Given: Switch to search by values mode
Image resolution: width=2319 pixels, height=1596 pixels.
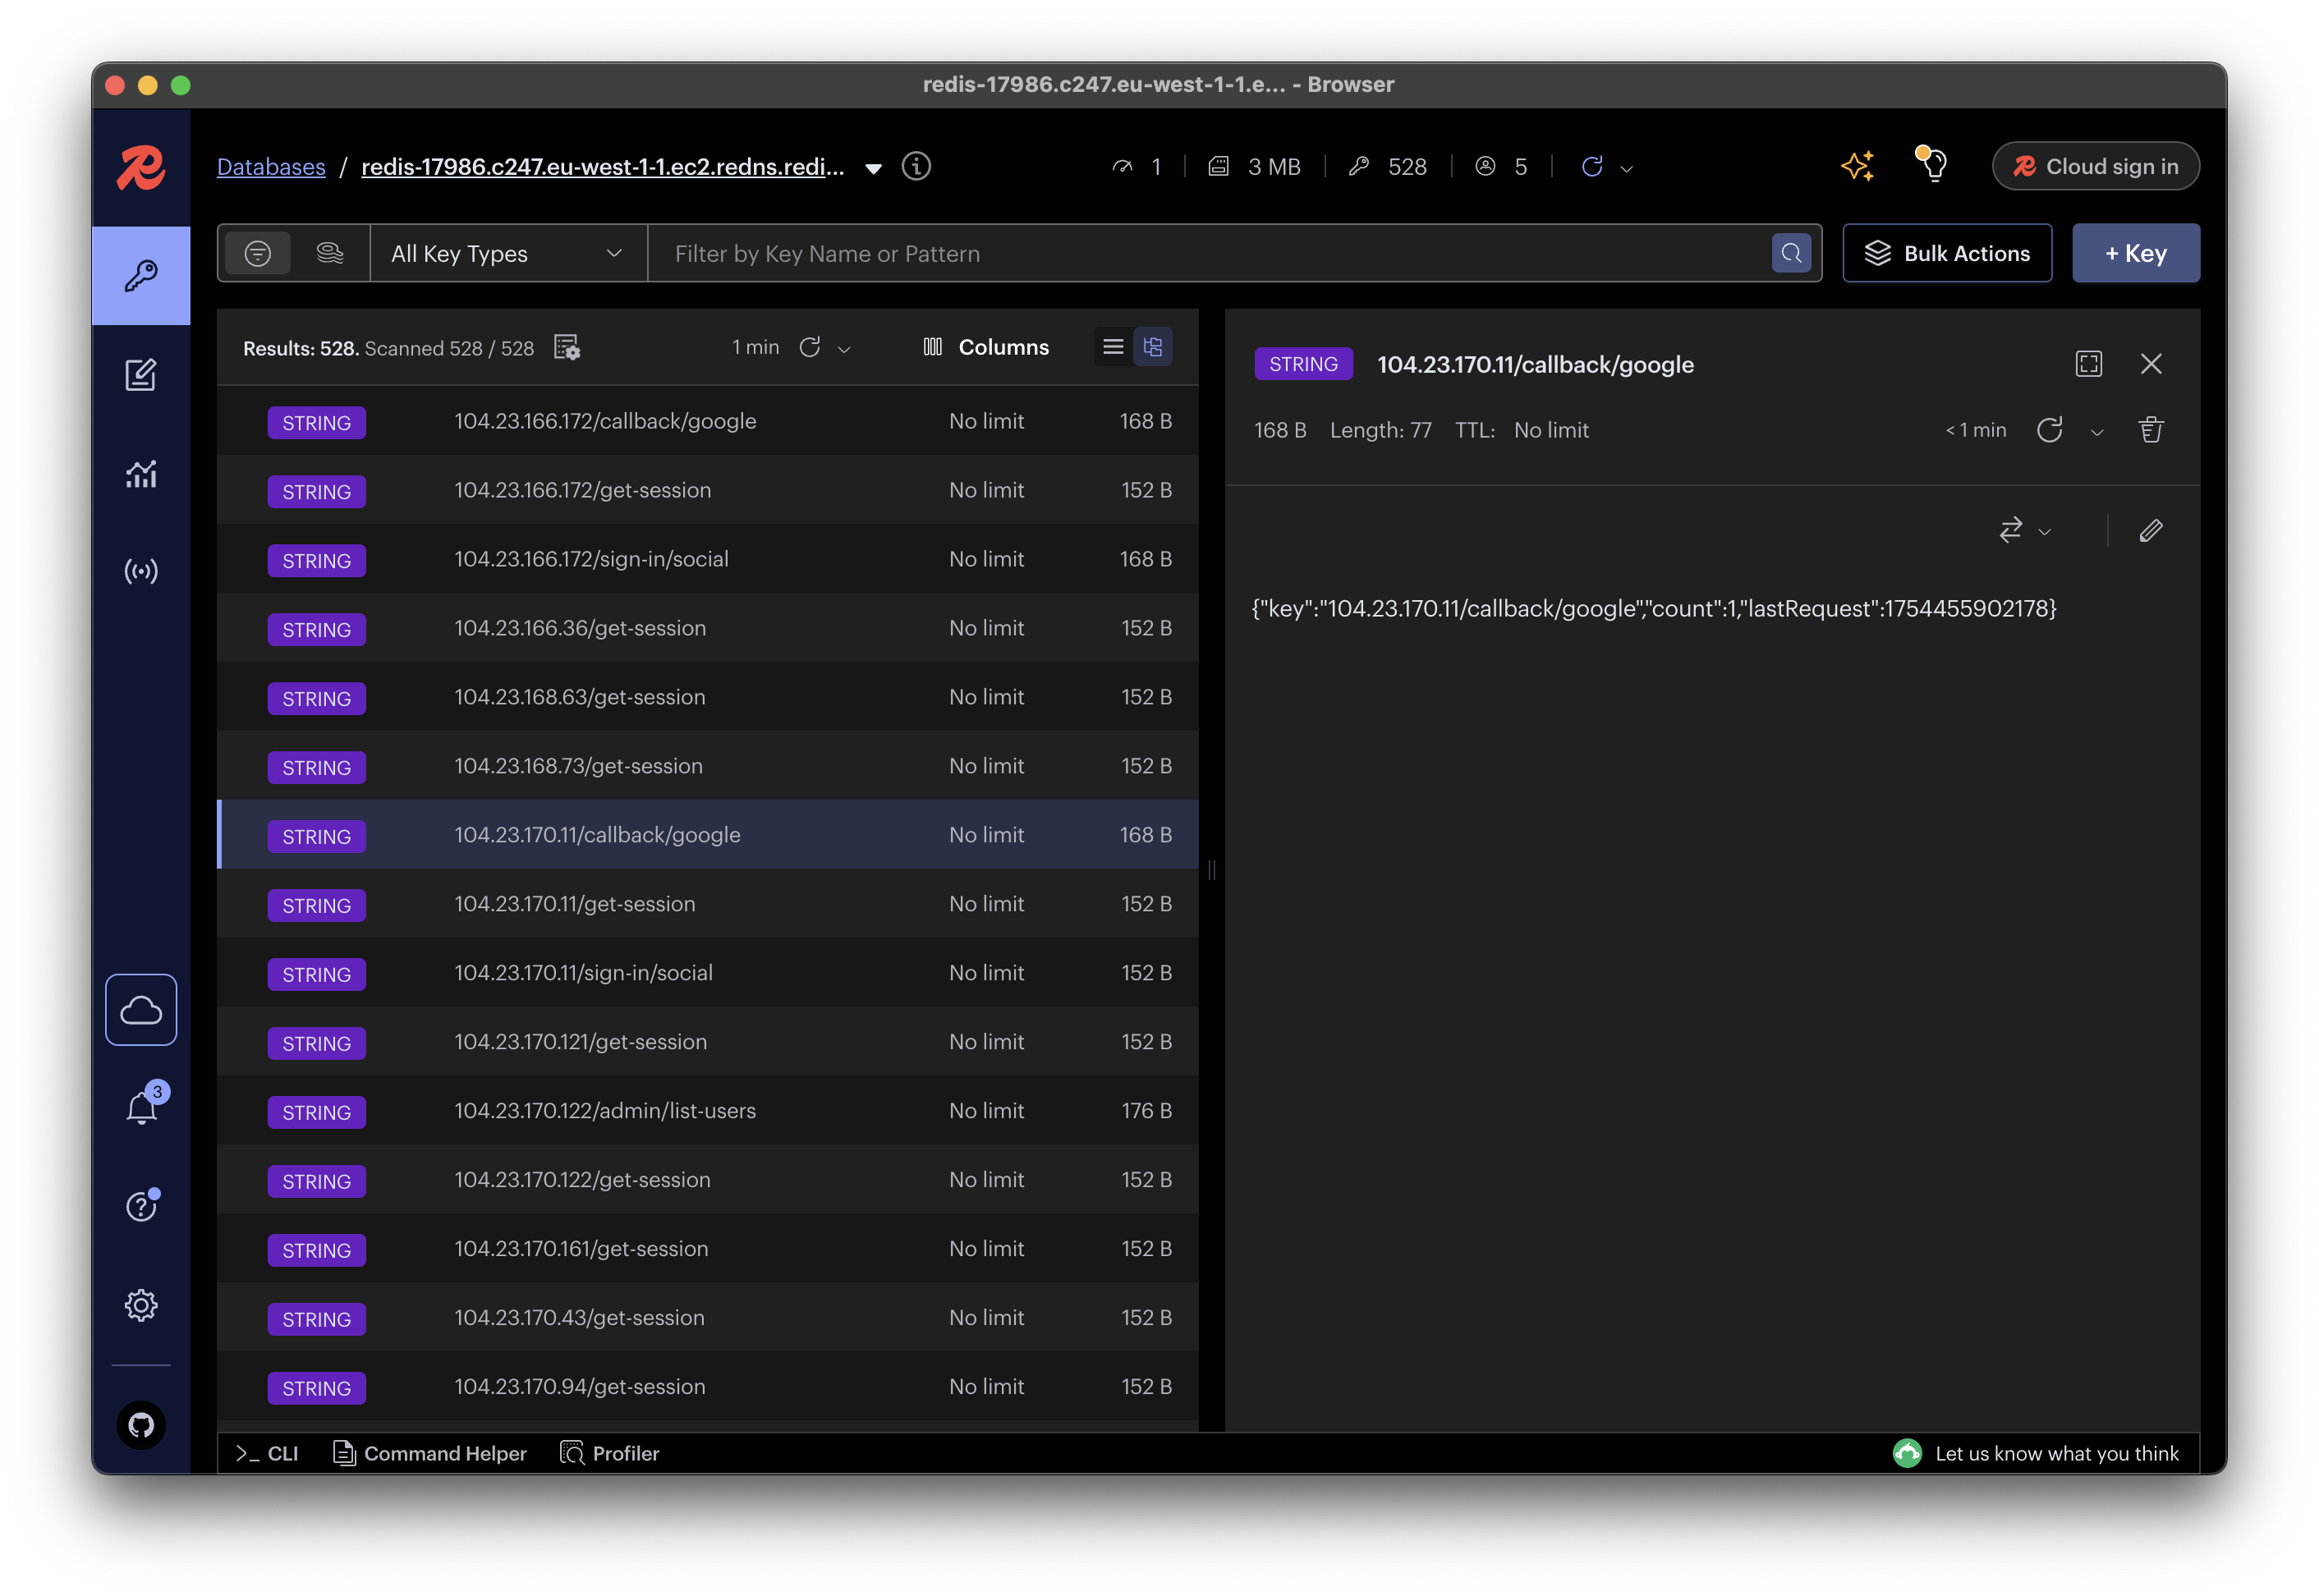Looking at the screenshot, I should tap(330, 253).
